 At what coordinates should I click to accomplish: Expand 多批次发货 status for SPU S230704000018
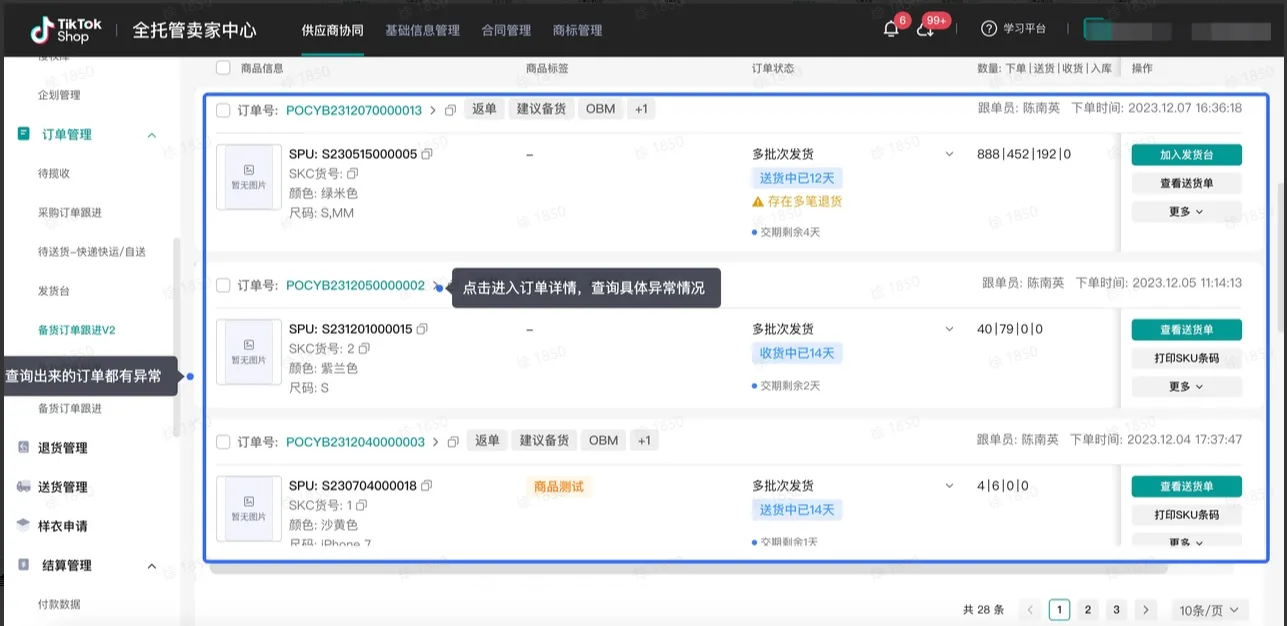(x=949, y=486)
